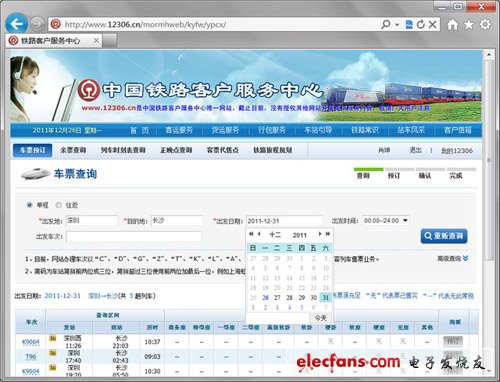Click the search magnifier in address bar
The width and height of the screenshot is (500, 382).
click(x=386, y=24)
